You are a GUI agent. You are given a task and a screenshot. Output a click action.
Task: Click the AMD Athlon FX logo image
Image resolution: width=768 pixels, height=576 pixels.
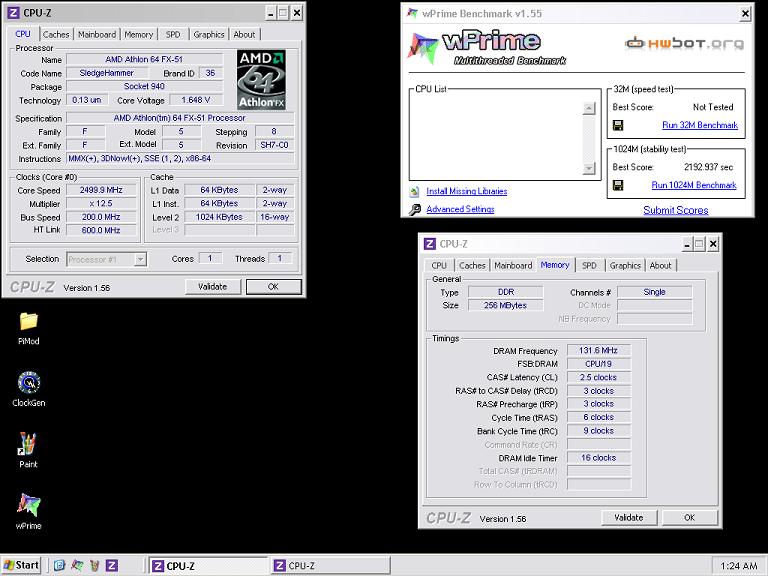[262, 79]
